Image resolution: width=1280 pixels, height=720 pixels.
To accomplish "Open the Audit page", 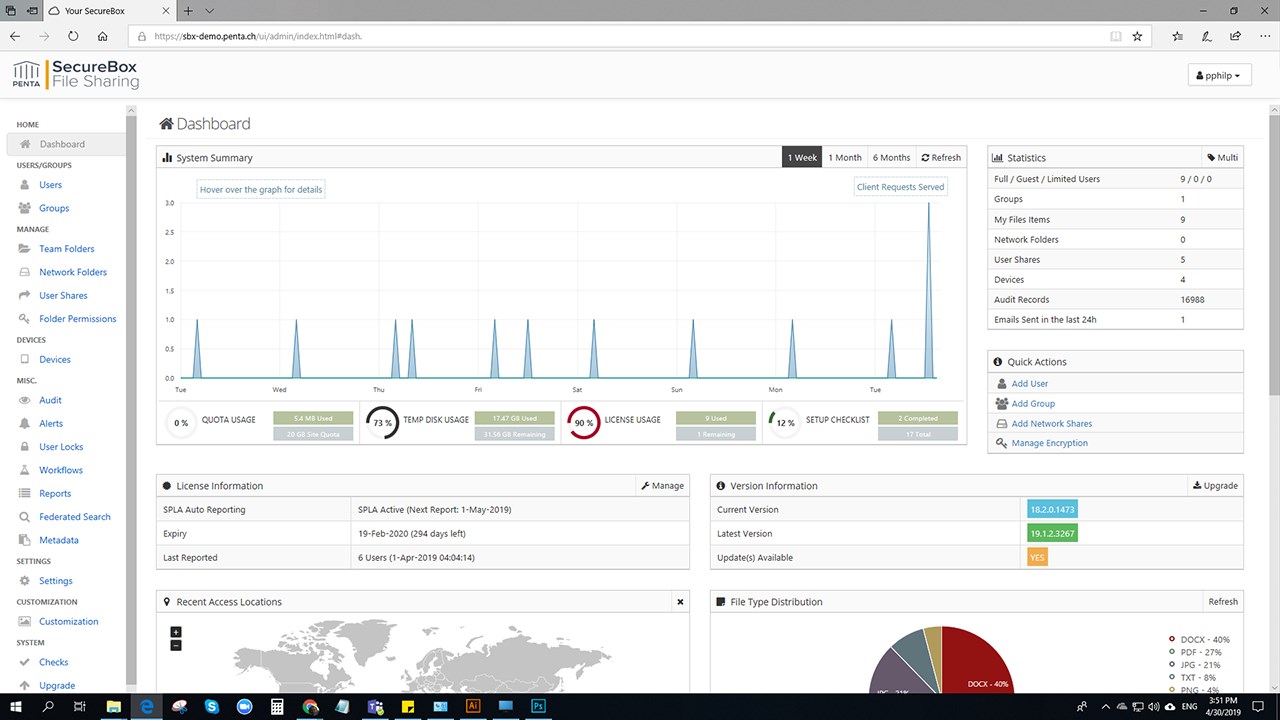I will pos(50,400).
